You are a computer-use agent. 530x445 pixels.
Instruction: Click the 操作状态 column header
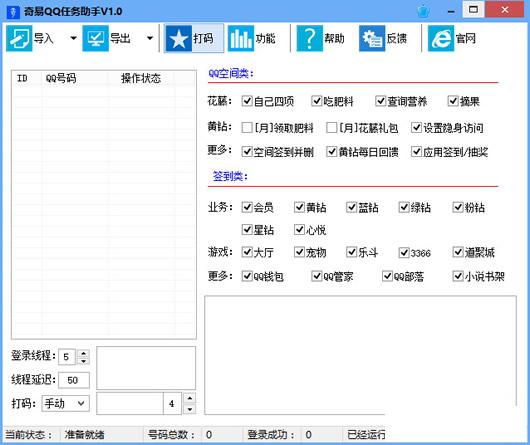click(141, 78)
